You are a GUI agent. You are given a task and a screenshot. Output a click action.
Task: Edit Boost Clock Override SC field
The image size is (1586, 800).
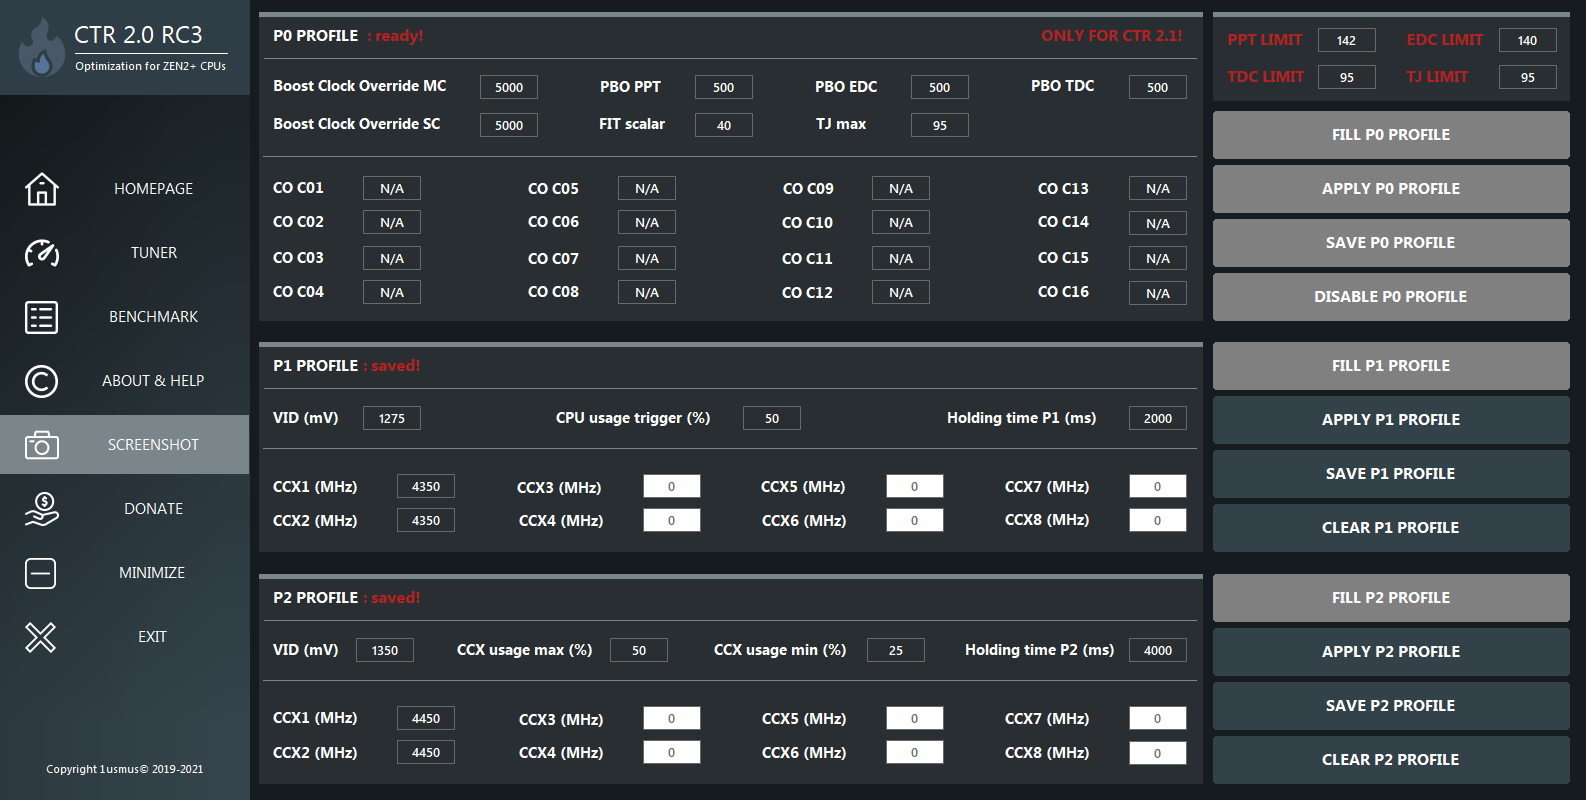pos(509,125)
